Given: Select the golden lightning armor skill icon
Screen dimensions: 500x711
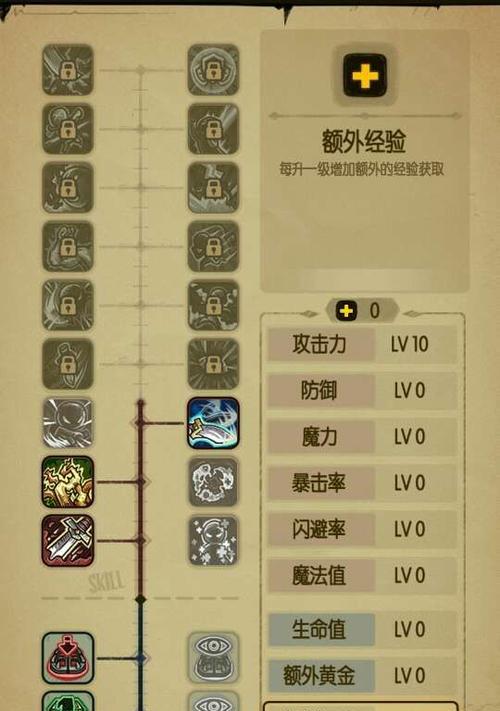Looking at the screenshot, I should pos(68,482).
